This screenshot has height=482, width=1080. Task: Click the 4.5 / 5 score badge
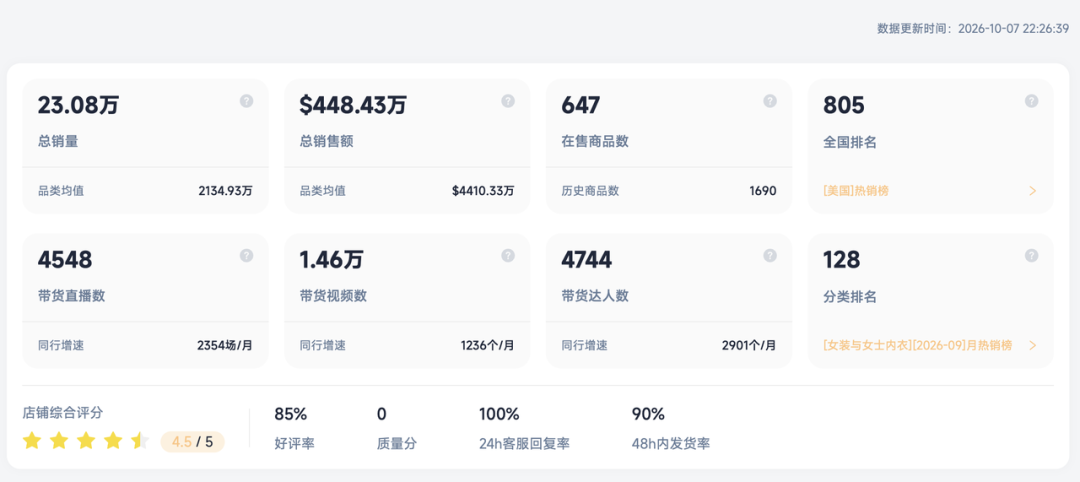coord(193,442)
